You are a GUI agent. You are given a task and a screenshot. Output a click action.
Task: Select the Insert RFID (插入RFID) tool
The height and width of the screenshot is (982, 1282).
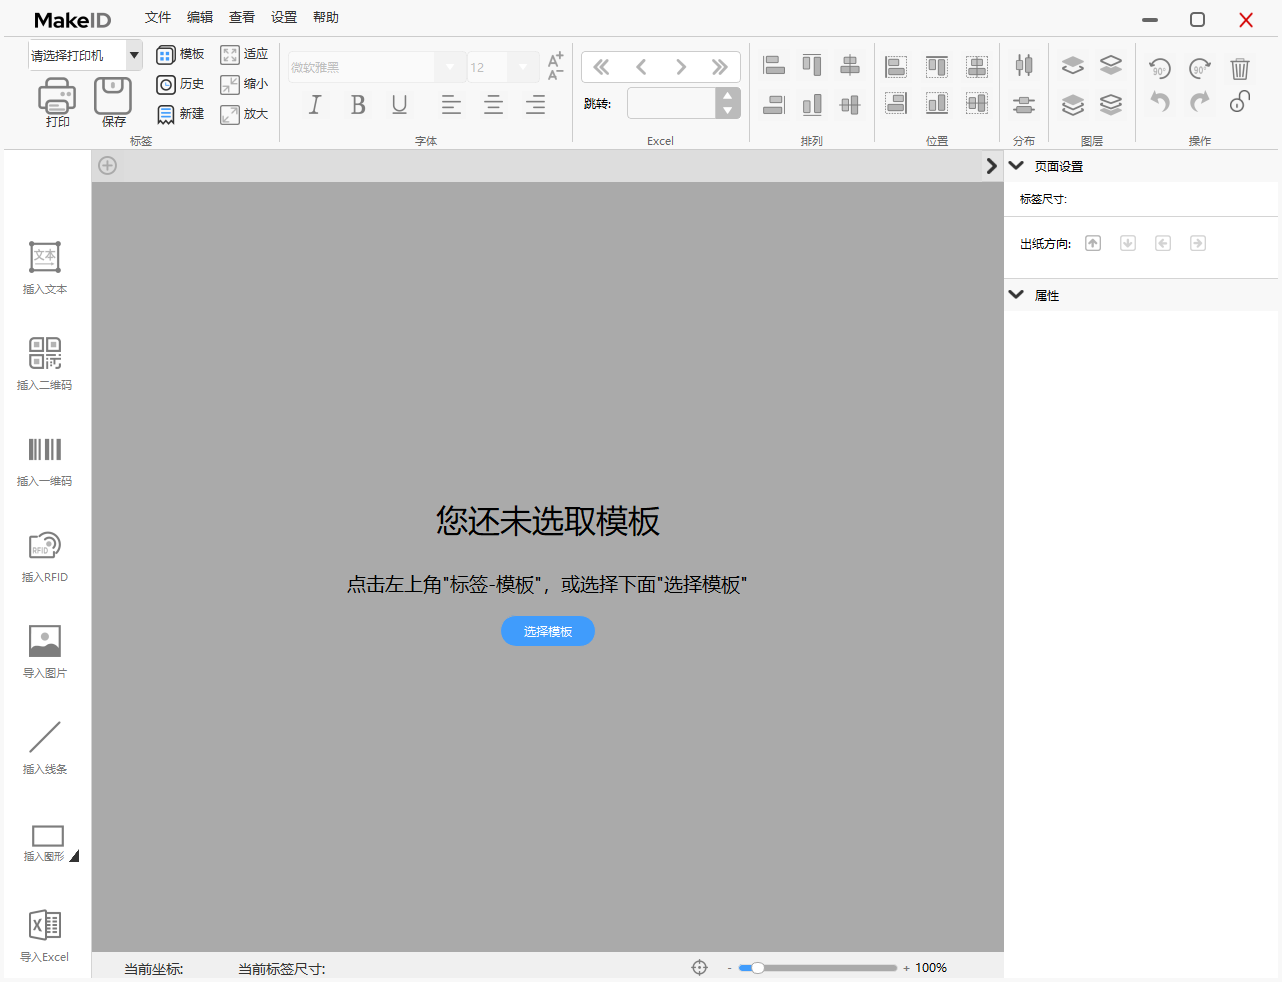coord(45,546)
